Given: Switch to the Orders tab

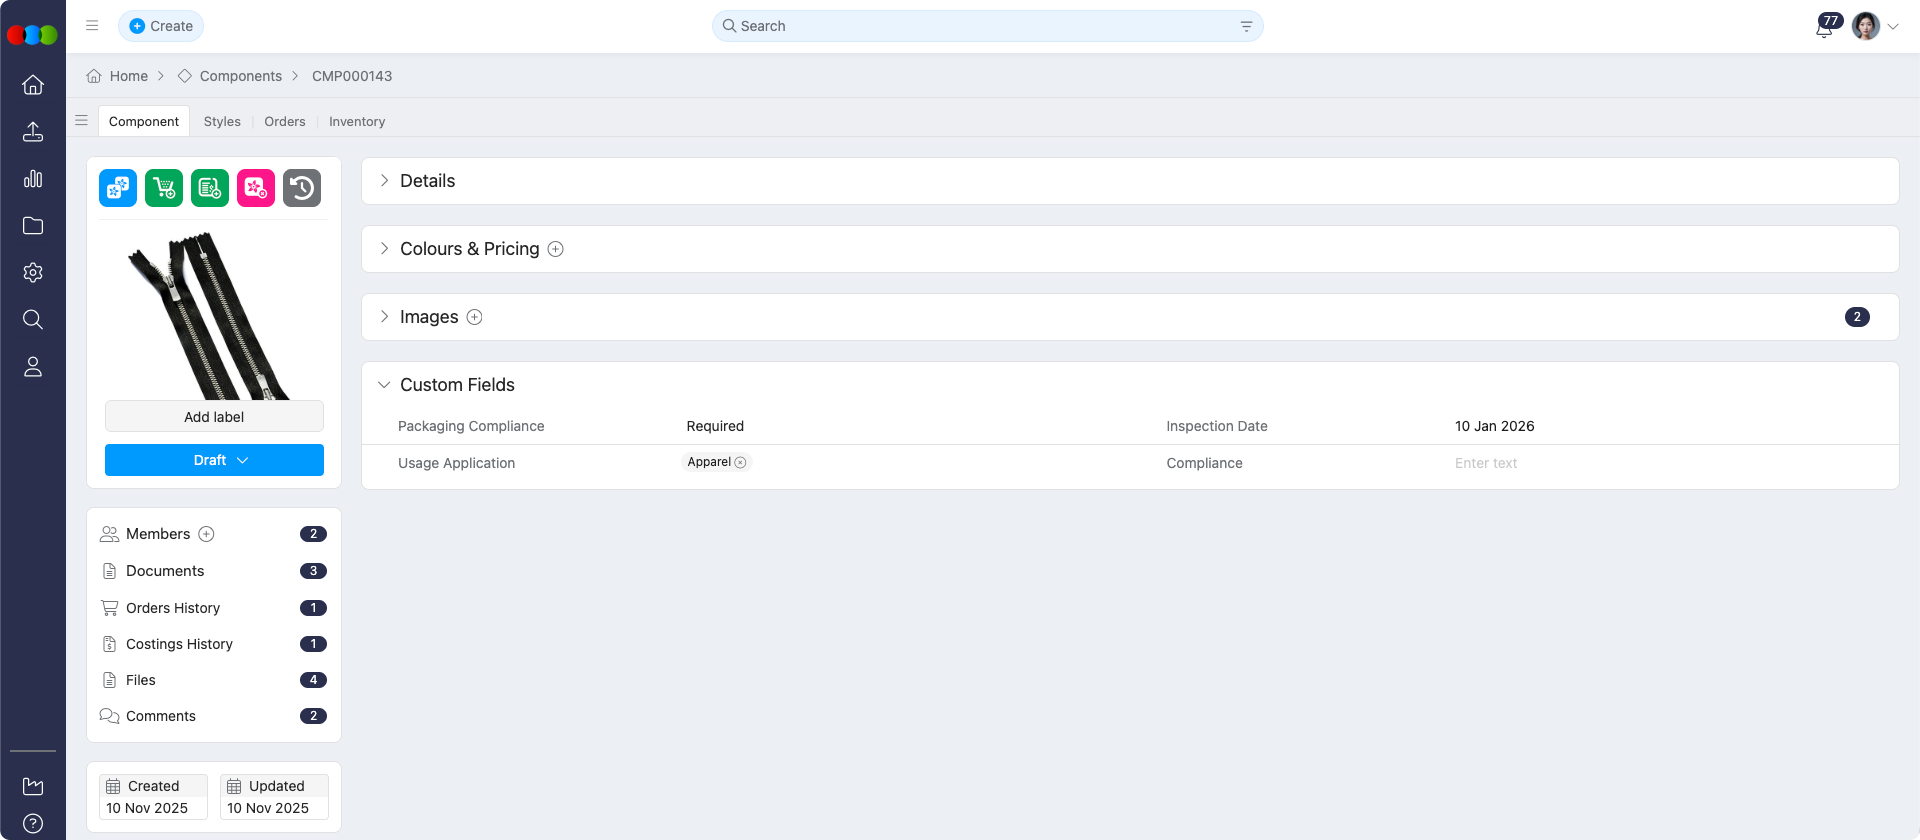Looking at the screenshot, I should (285, 121).
